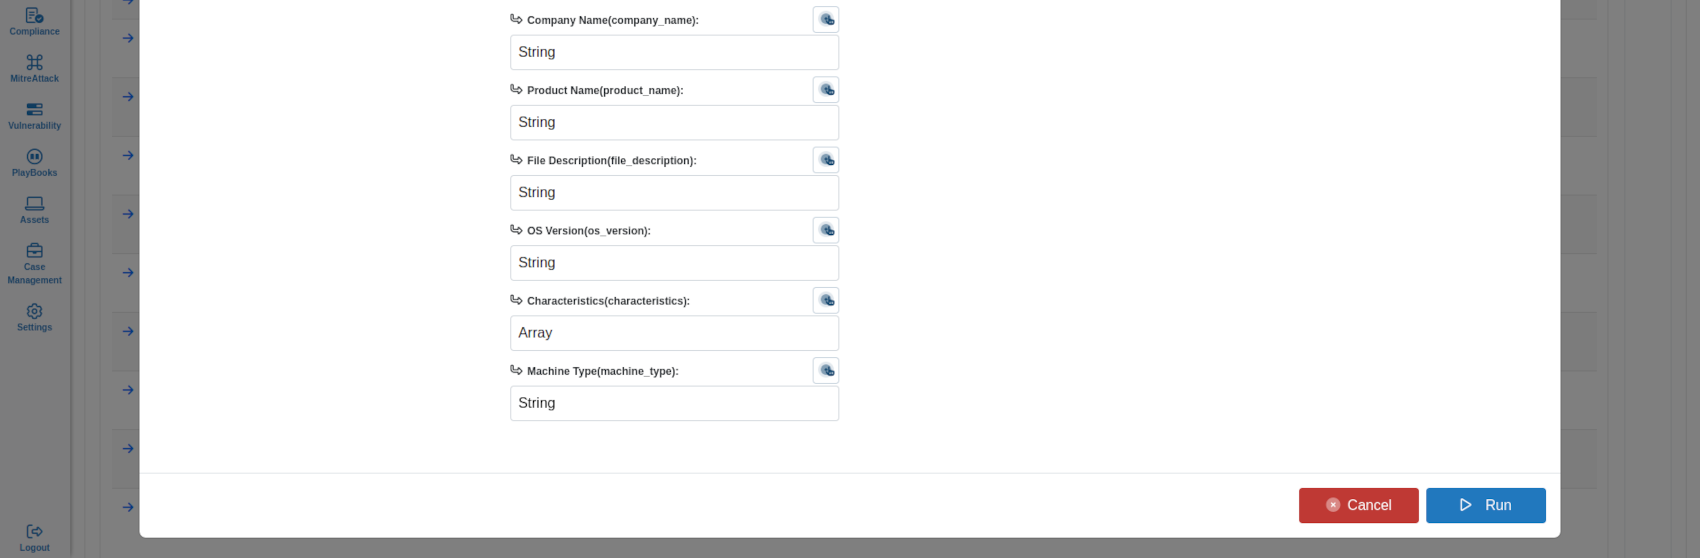Open the MitreAttack sidebar item
This screenshot has width=1700, height=558.
[x=34, y=69]
